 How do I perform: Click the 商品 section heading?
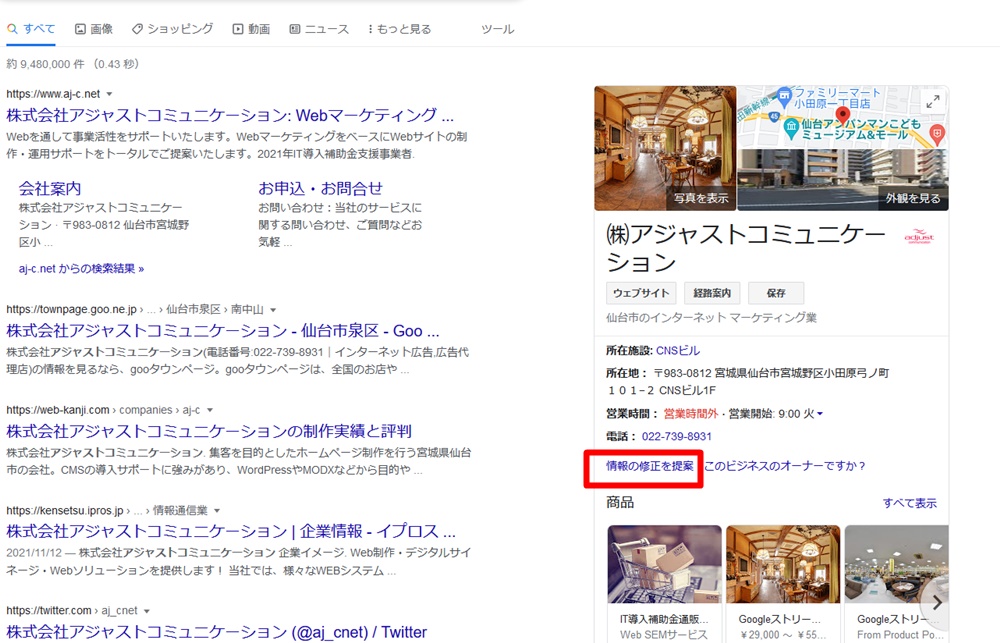click(x=620, y=503)
